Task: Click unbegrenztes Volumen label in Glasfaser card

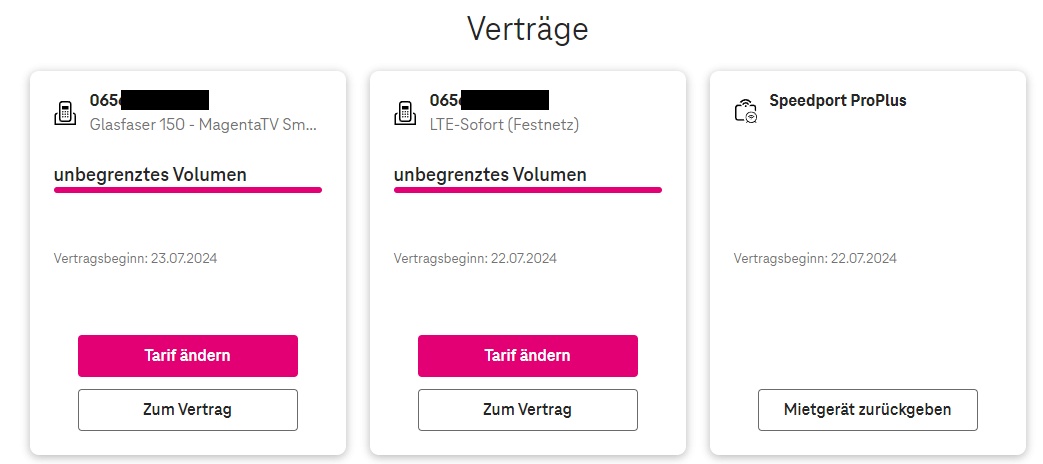Action: (x=150, y=175)
